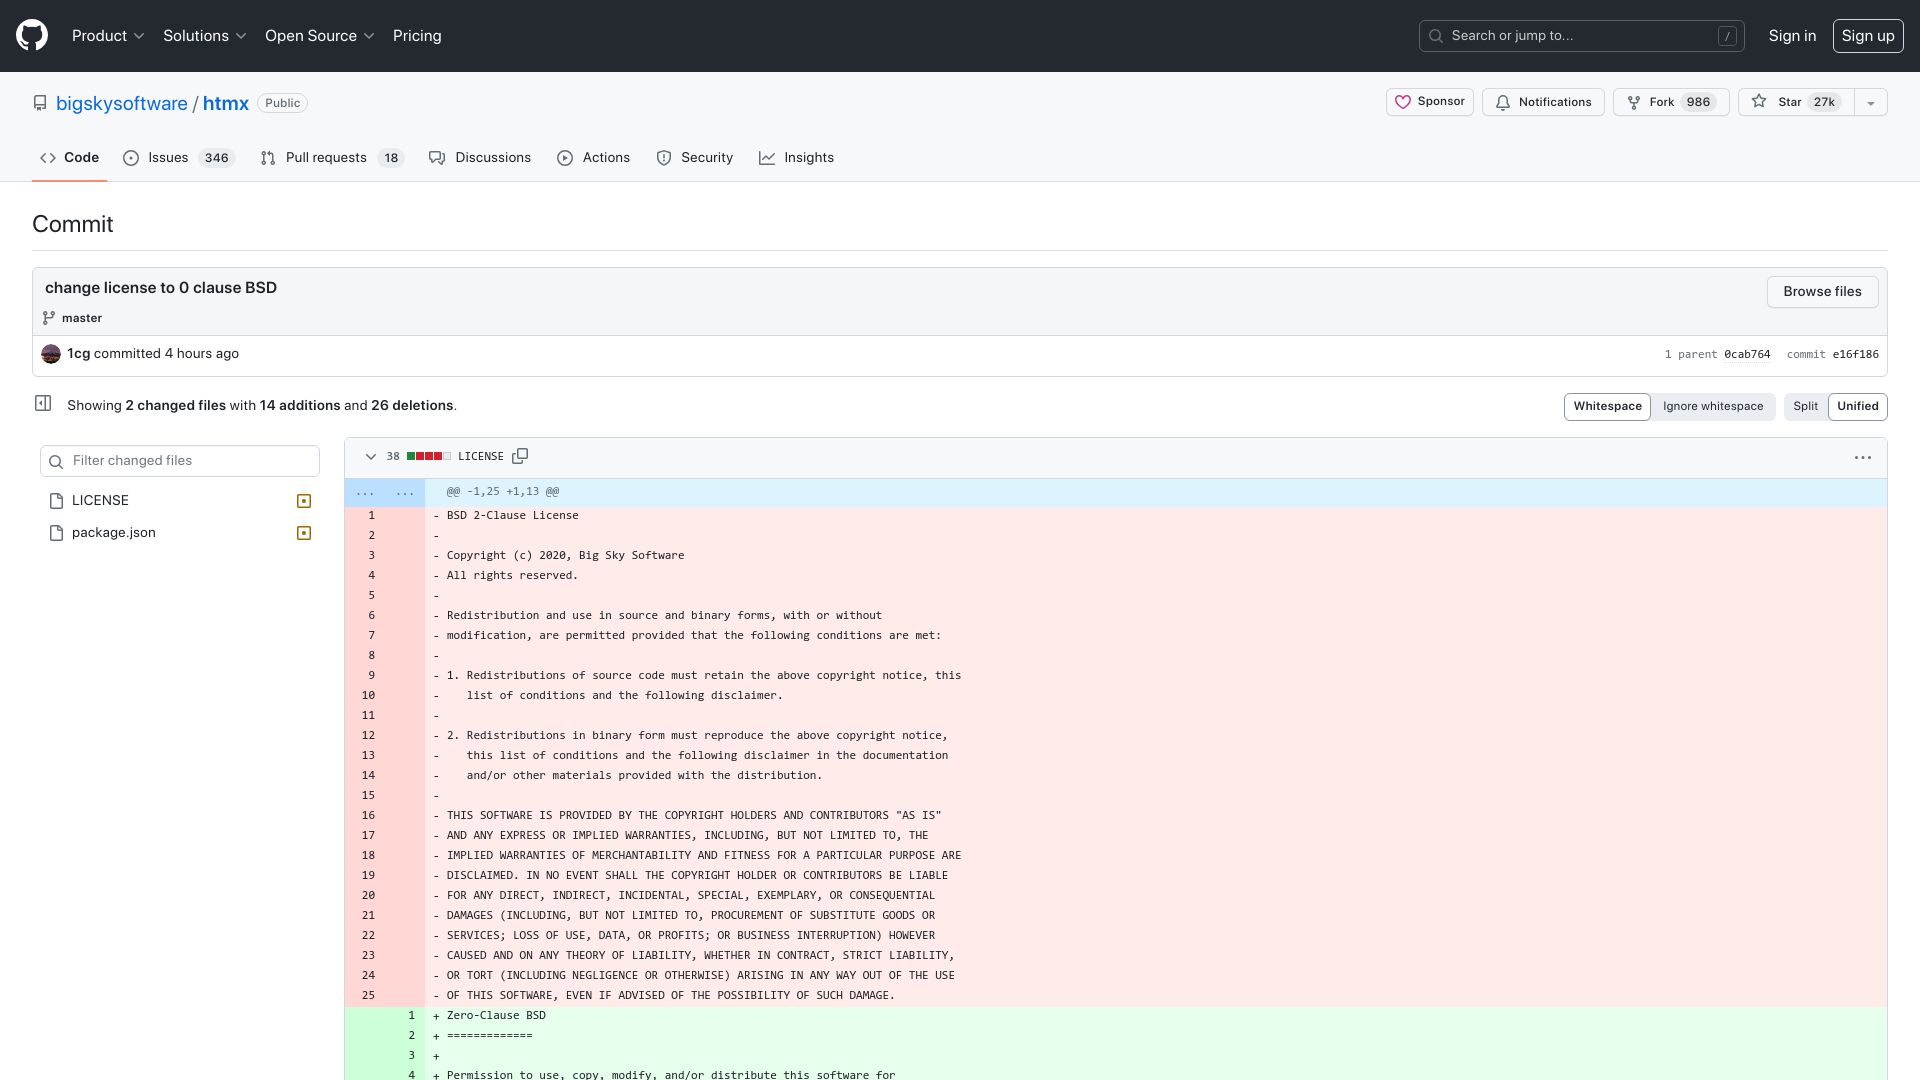Image resolution: width=1920 pixels, height=1080 pixels.
Task: Click the Notifications button
Action: pyautogui.click(x=1543, y=102)
